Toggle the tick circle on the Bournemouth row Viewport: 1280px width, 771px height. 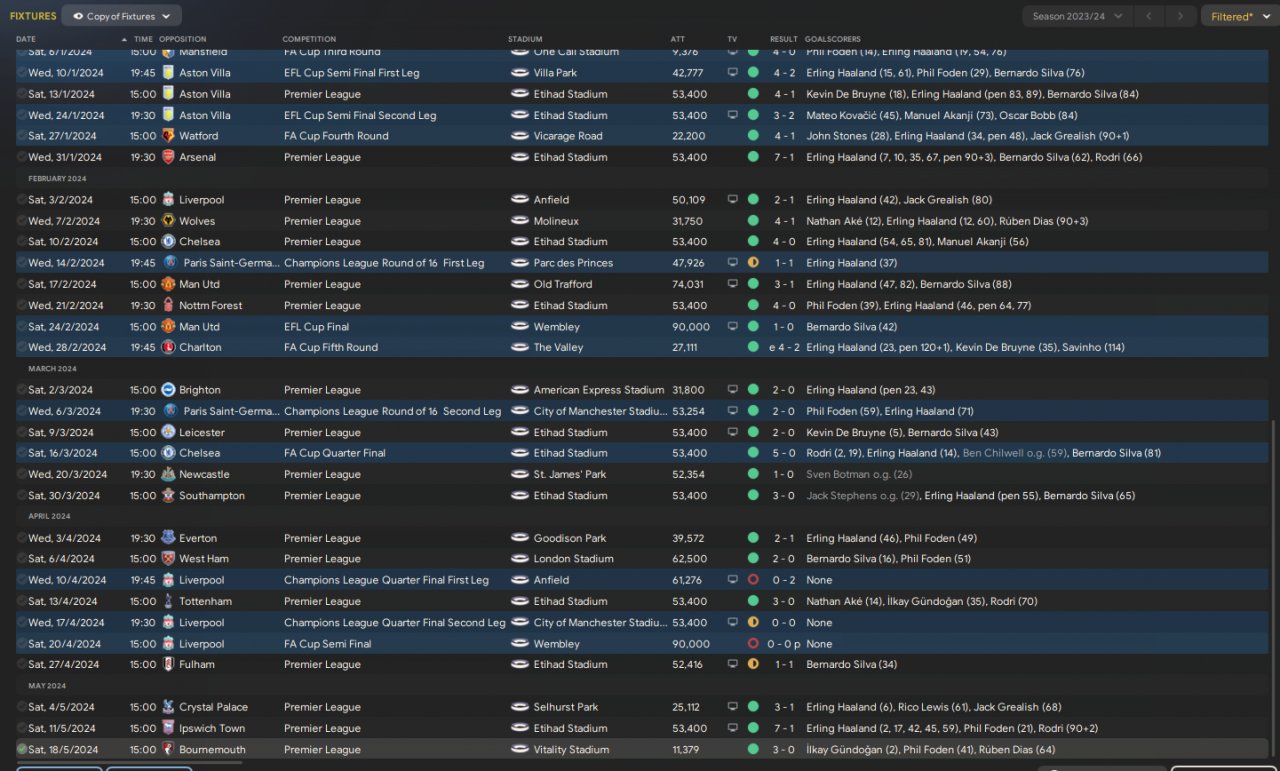22,749
